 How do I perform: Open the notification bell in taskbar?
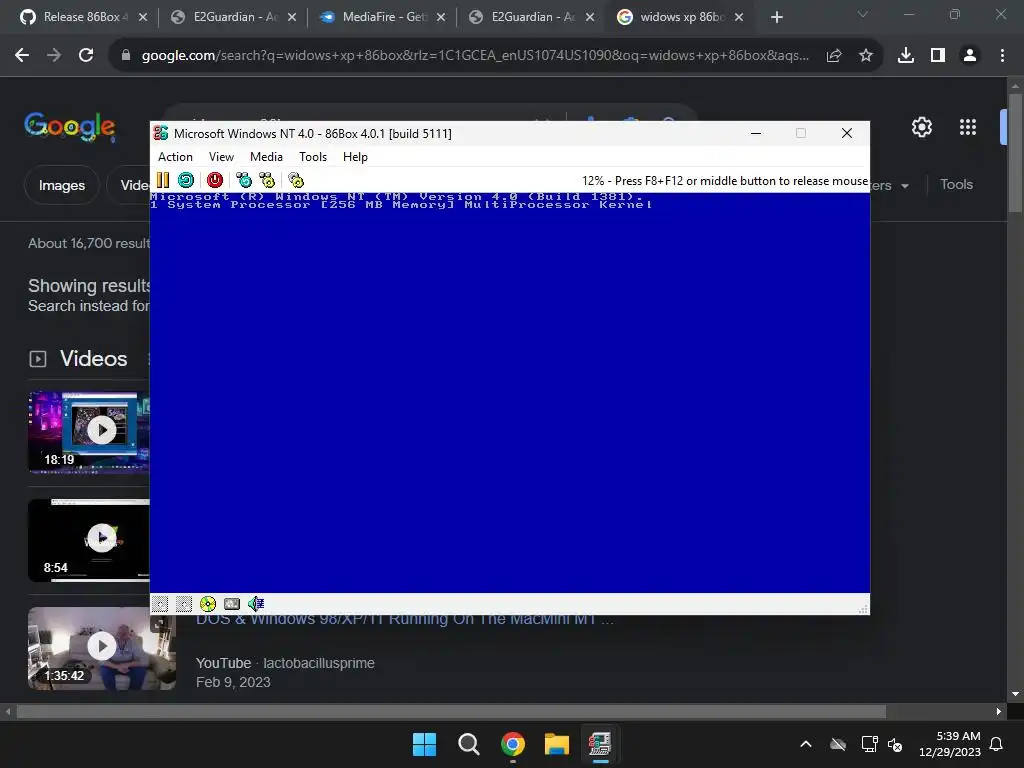pyautogui.click(x=997, y=744)
